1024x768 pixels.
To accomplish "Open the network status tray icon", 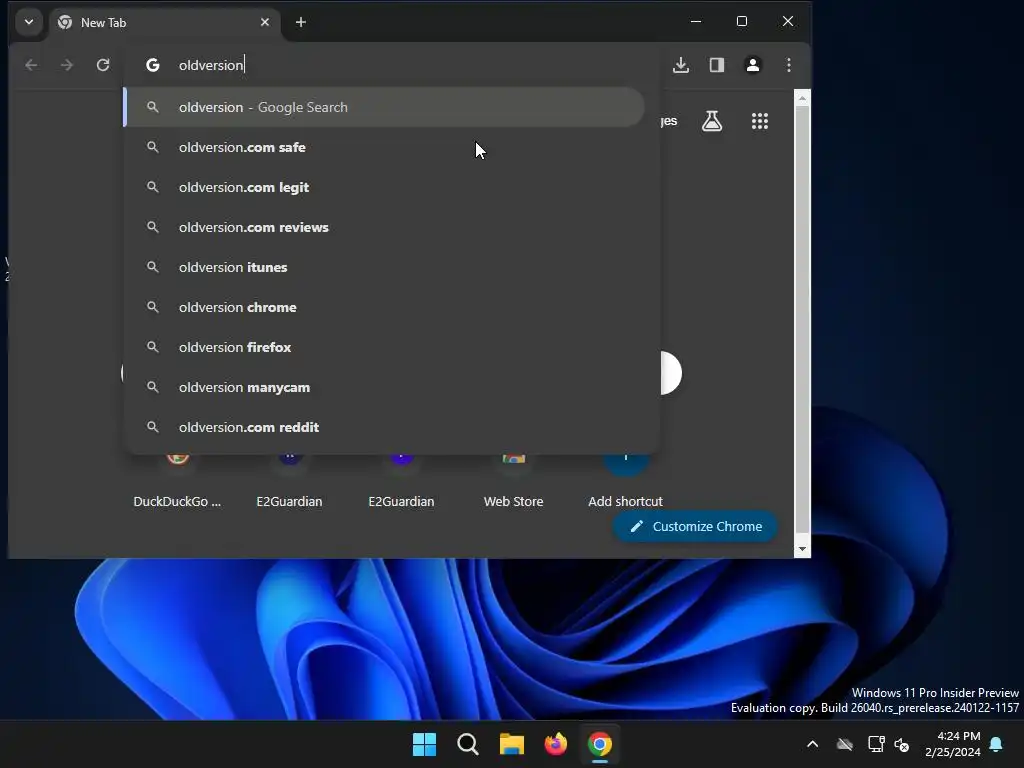I will tap(876, 744).
